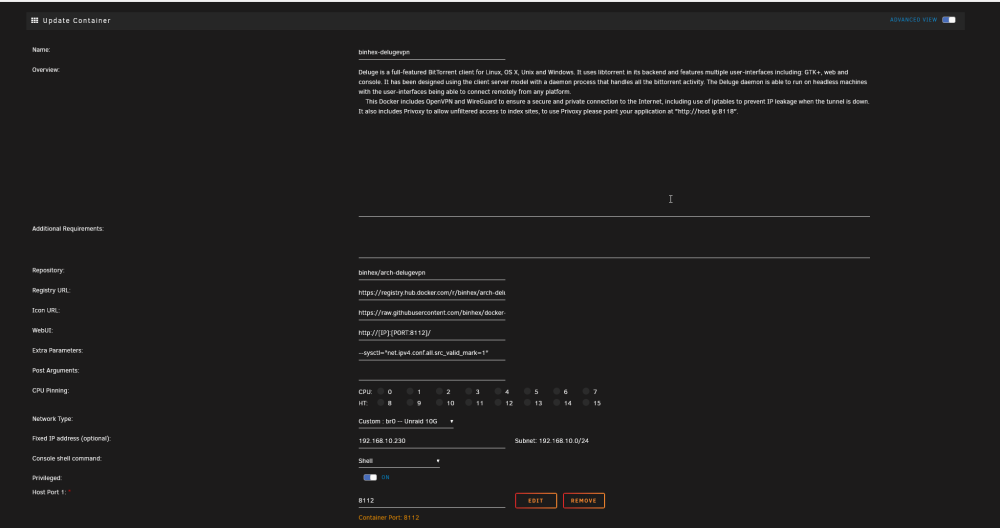Viewport: 1000px width, 528px height.
Task: Enable HT 11 pinning
Action: point(469,403)
